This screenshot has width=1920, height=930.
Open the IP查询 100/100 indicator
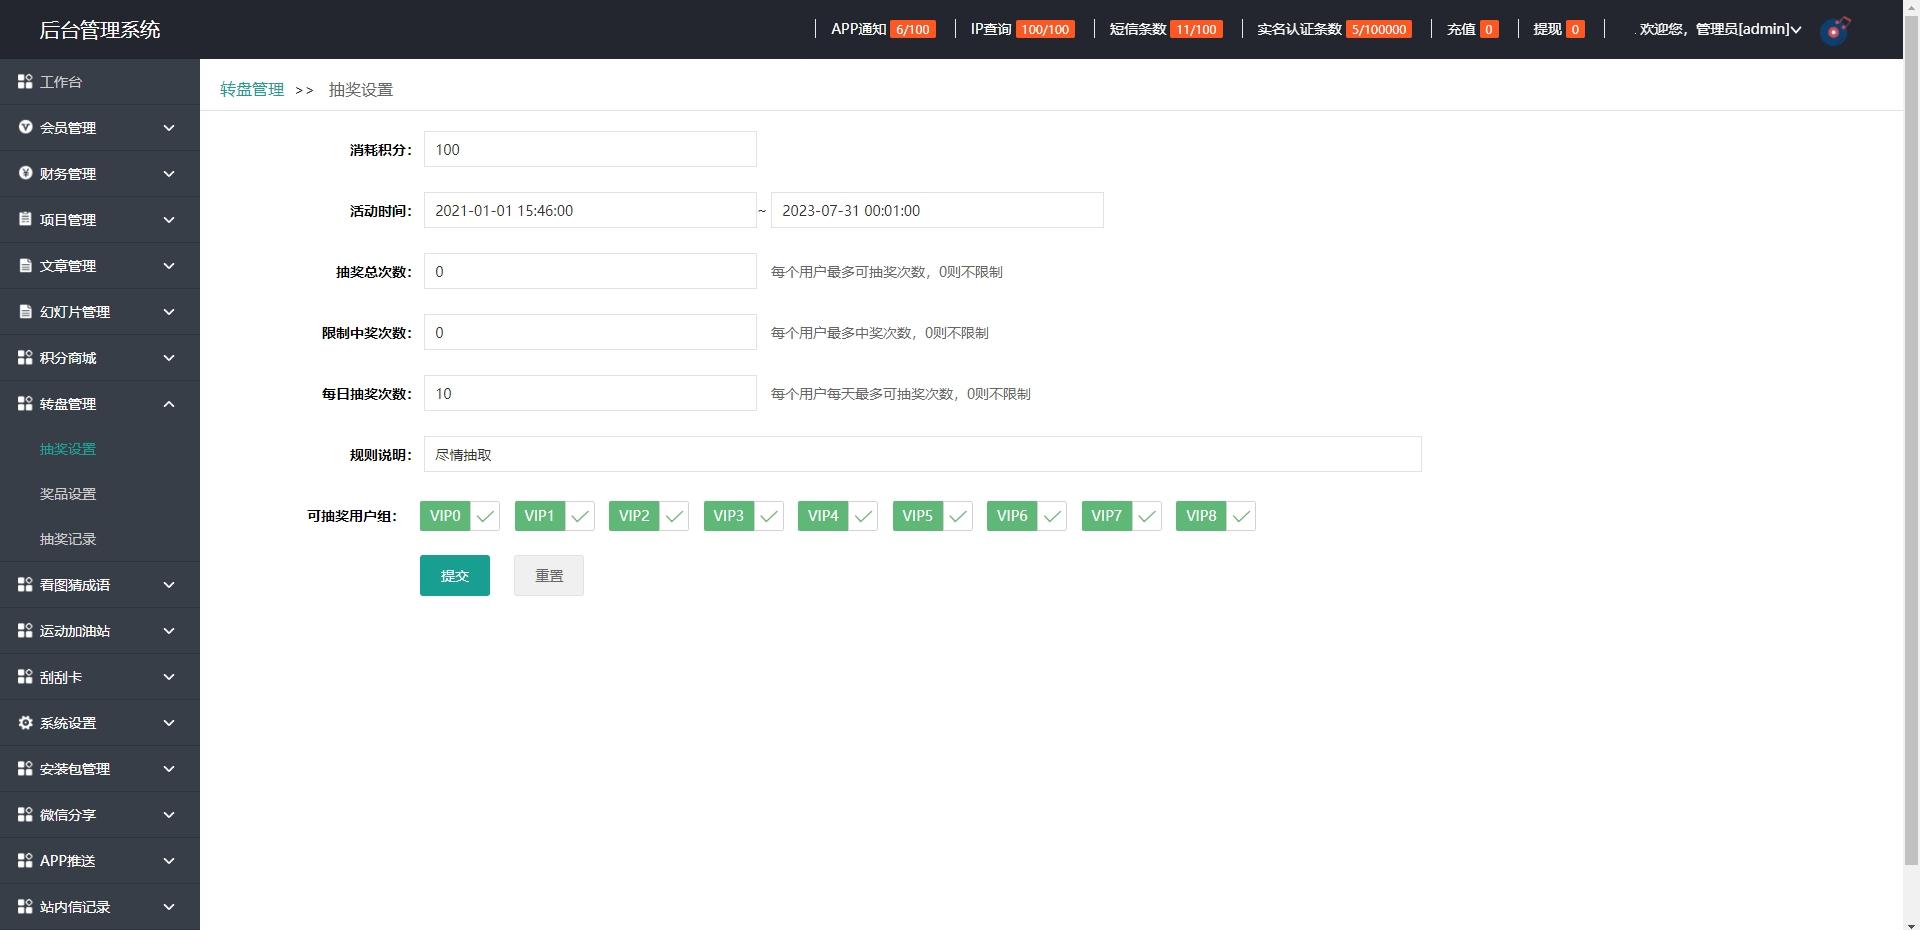pyautogui.click(x=1022, y=29)
